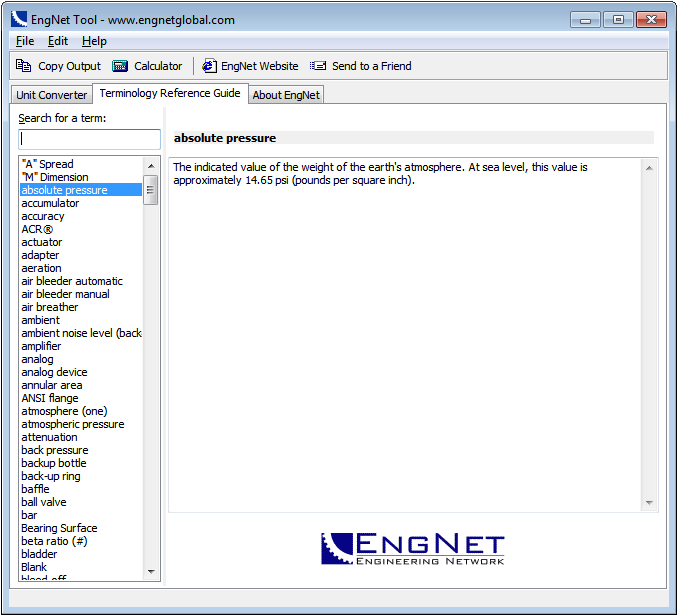Image resolution: width=678 pixels, height=616 pixels.
Task: Click the definition pane scroll up arrow
Action: [649, 168]
